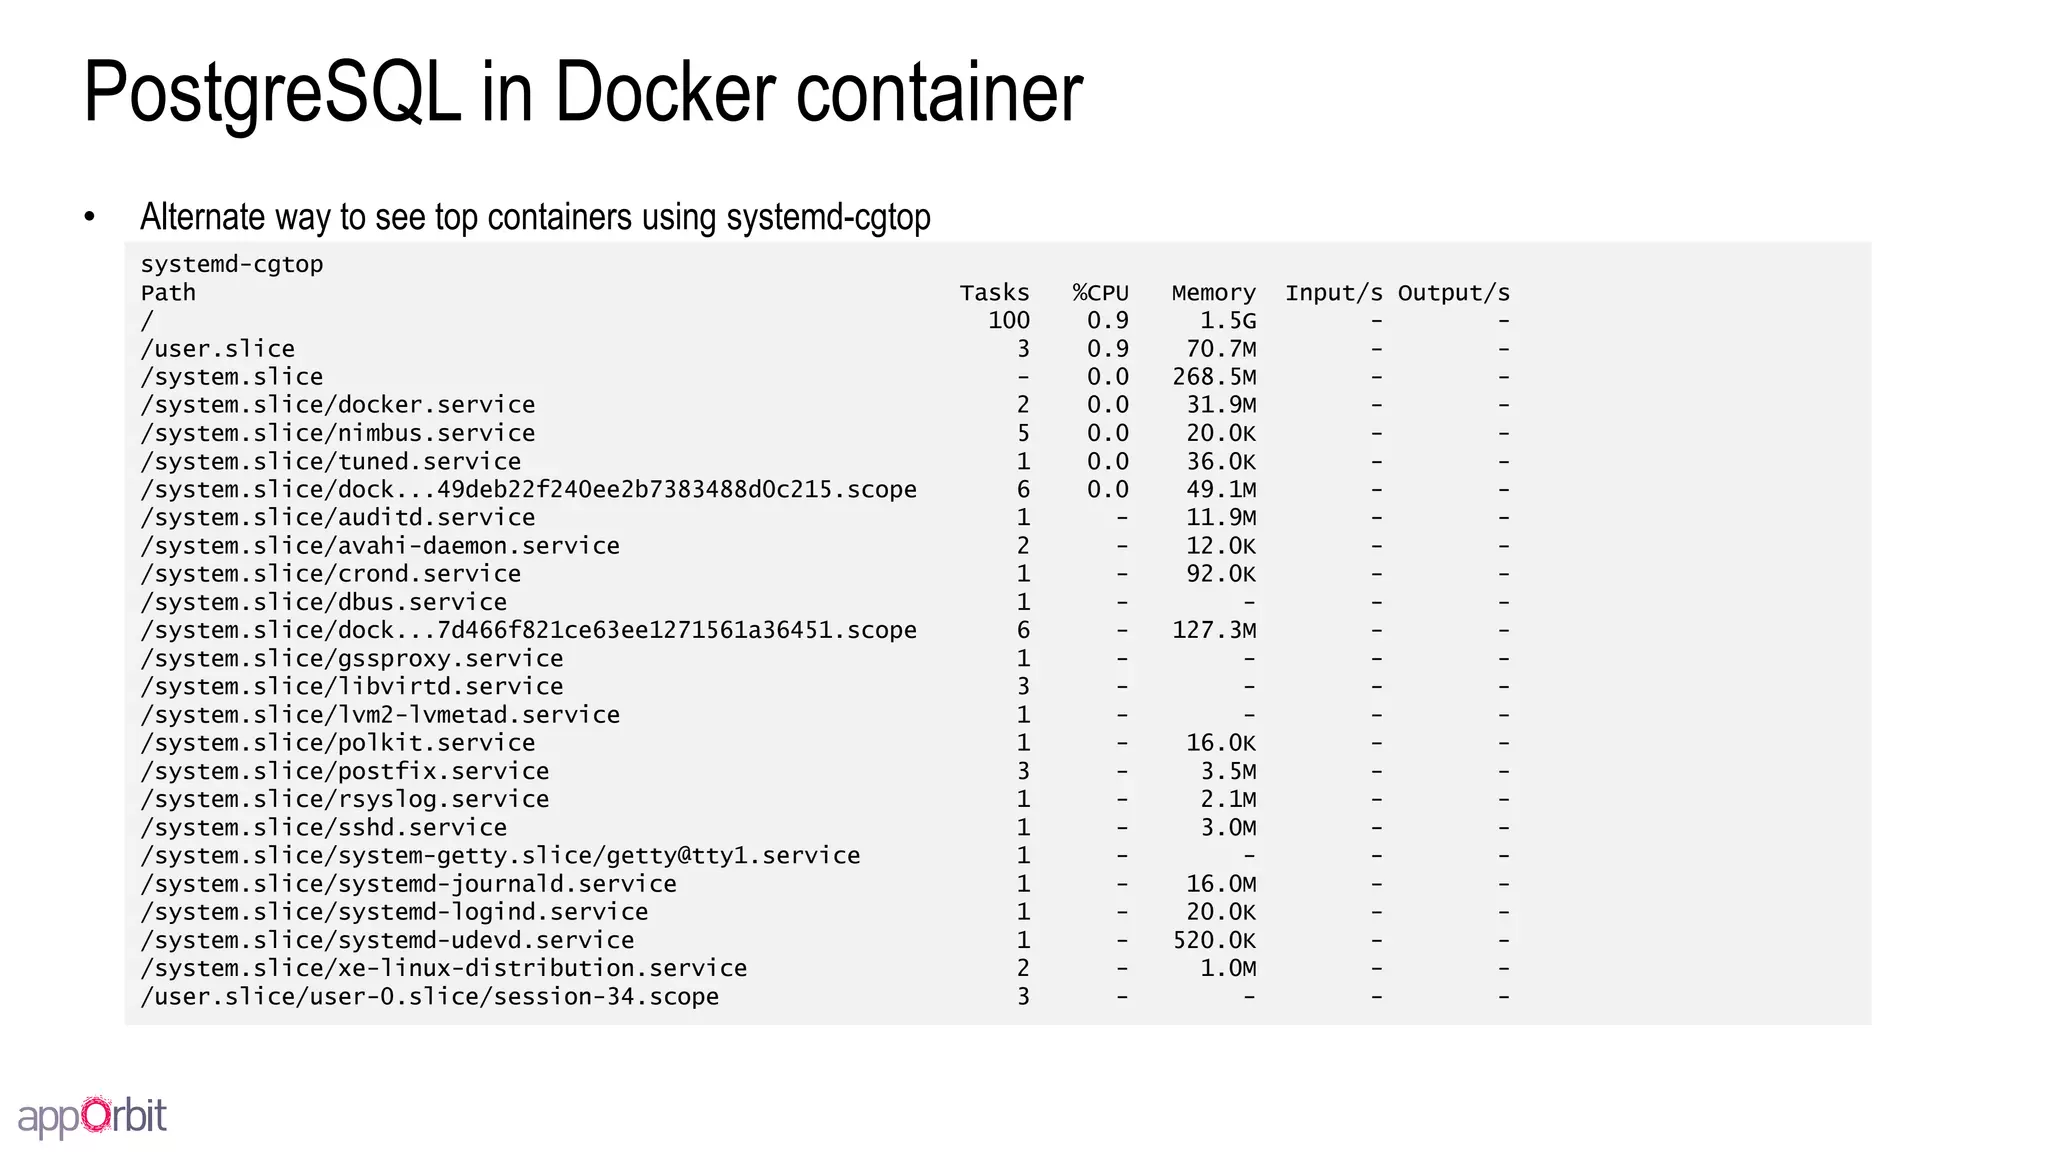Select the 127.3M memory value
Image resolution: width=2048 pixels, height=1152 pixels.
tap(1214, 631)
